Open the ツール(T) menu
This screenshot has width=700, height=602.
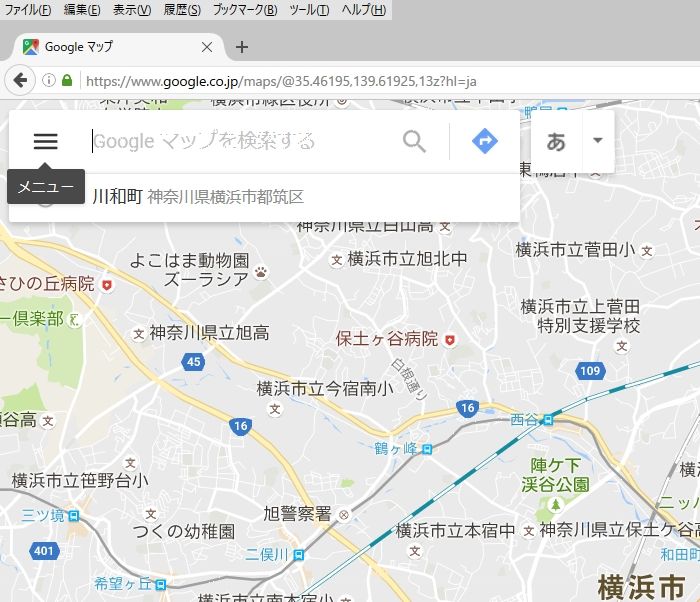pos(309,9)
